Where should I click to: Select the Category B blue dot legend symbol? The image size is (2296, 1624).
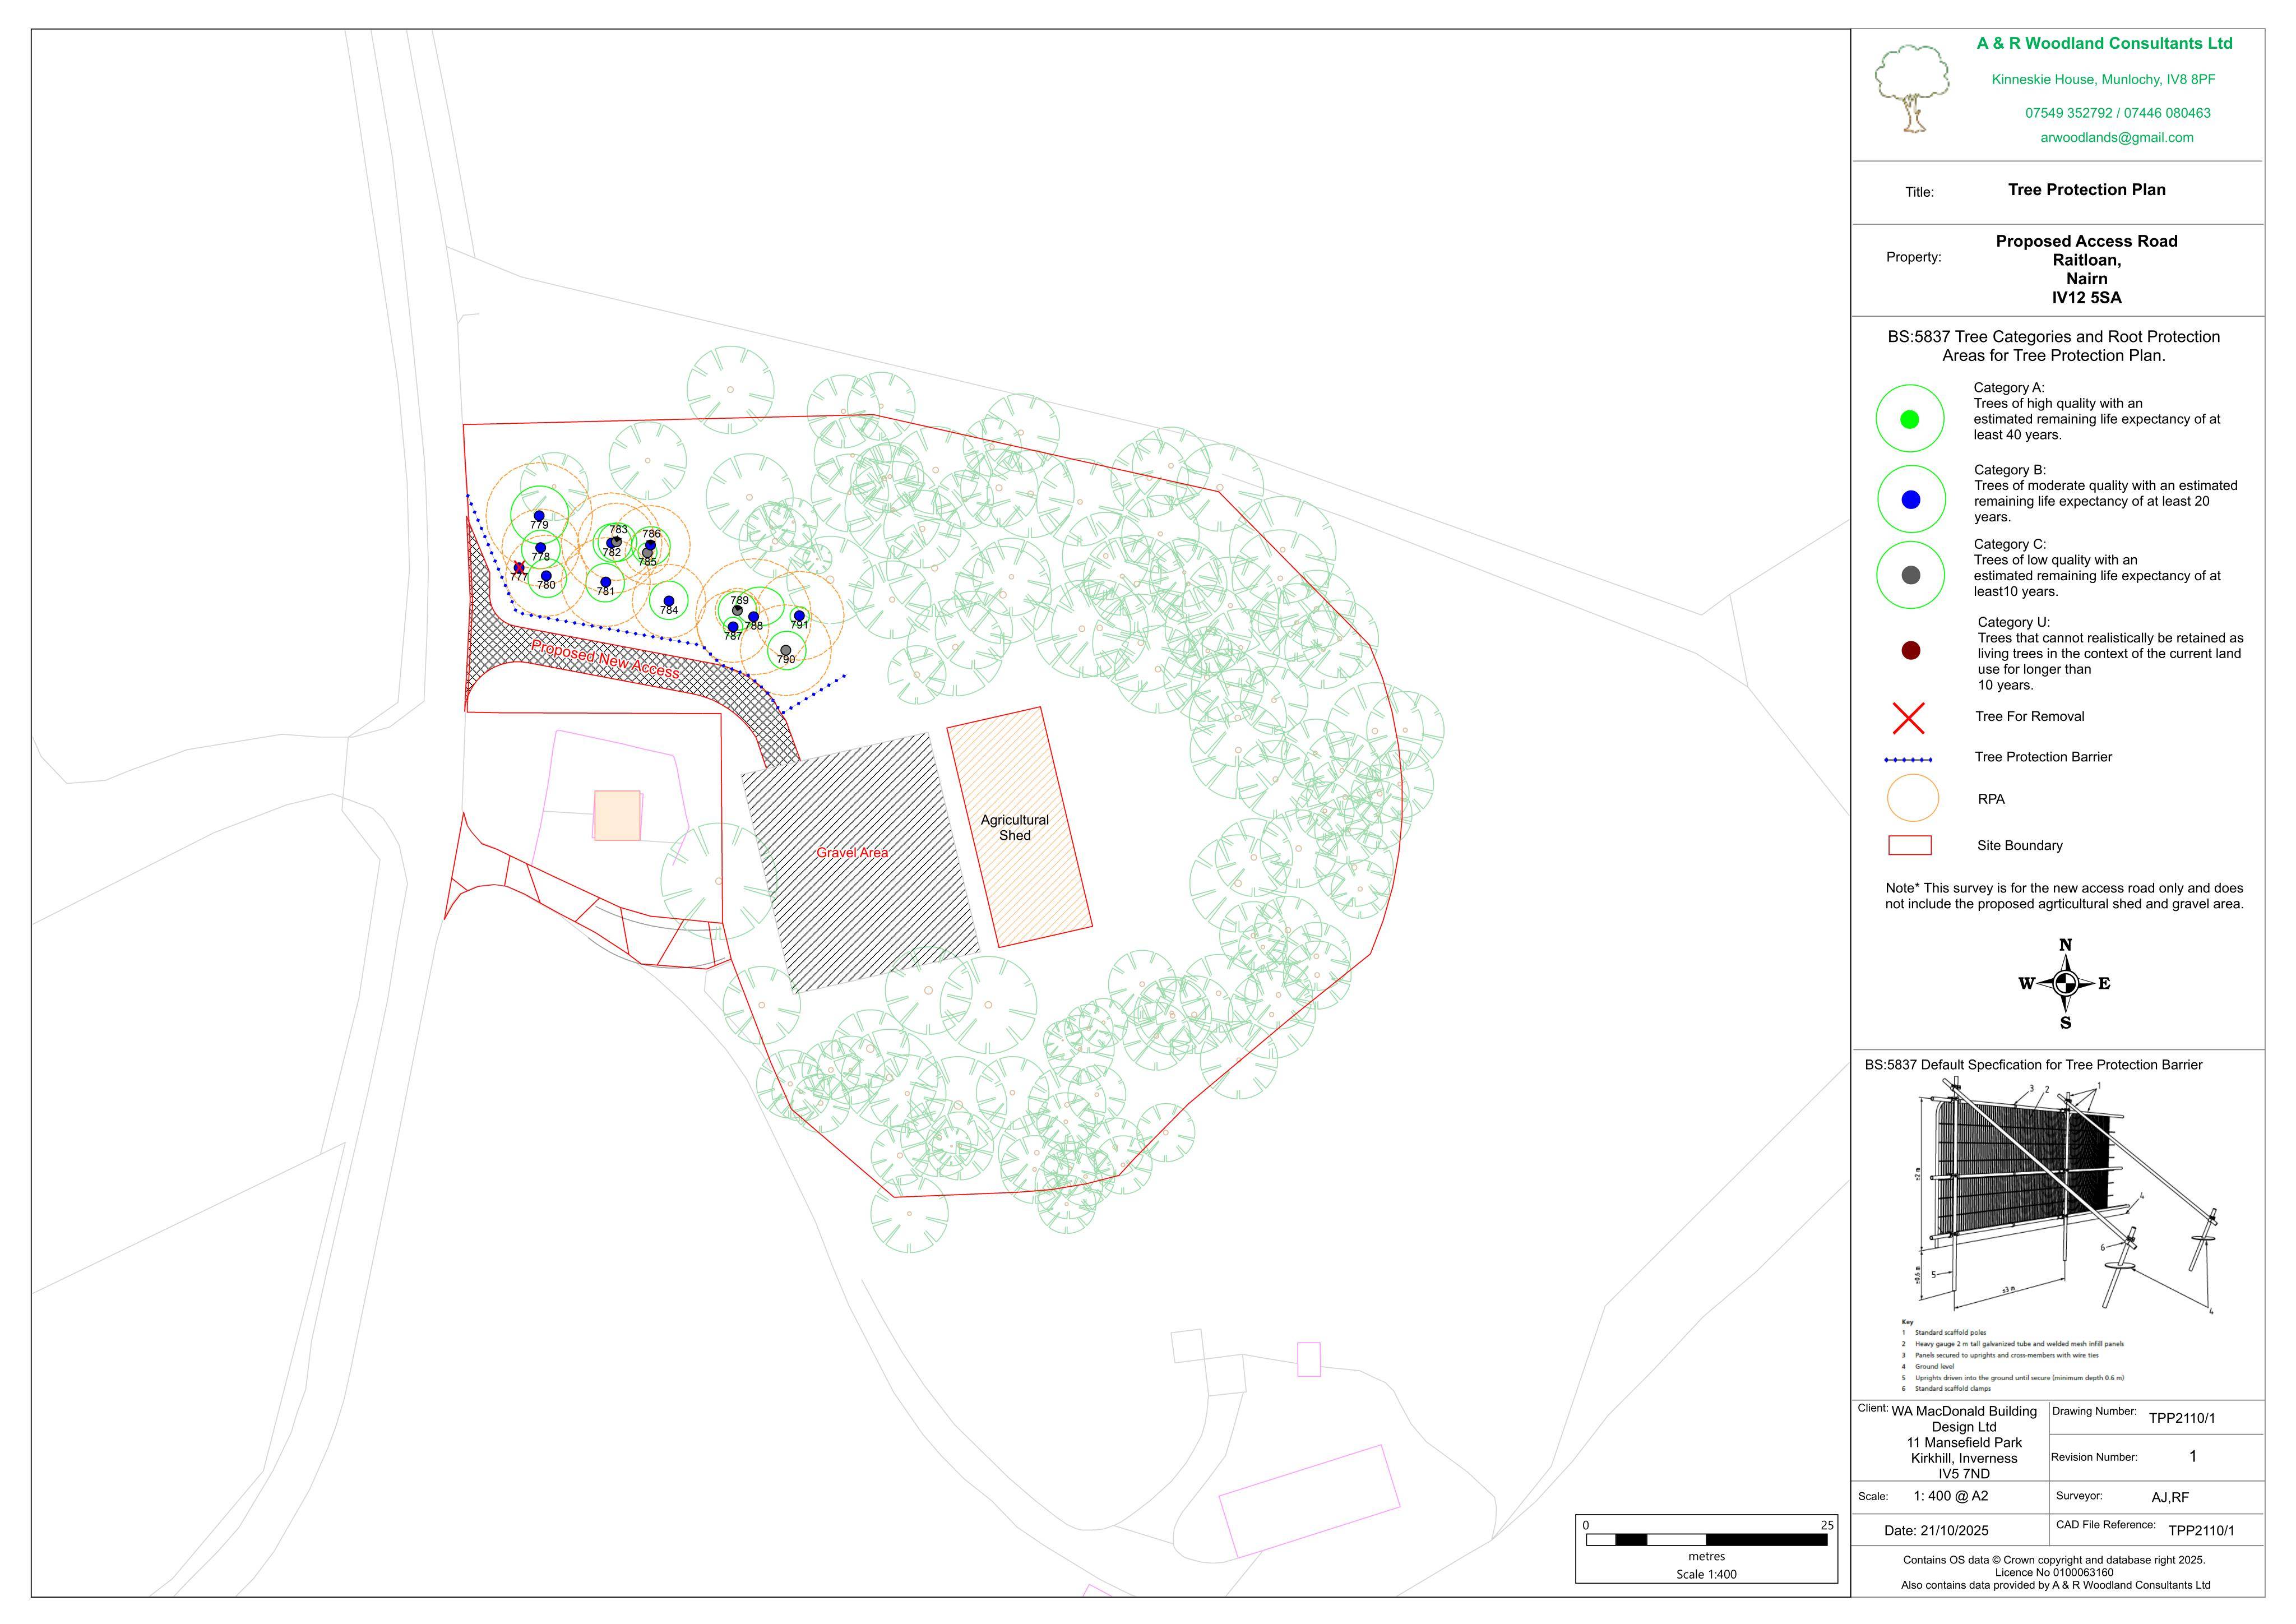(1911, 499)
